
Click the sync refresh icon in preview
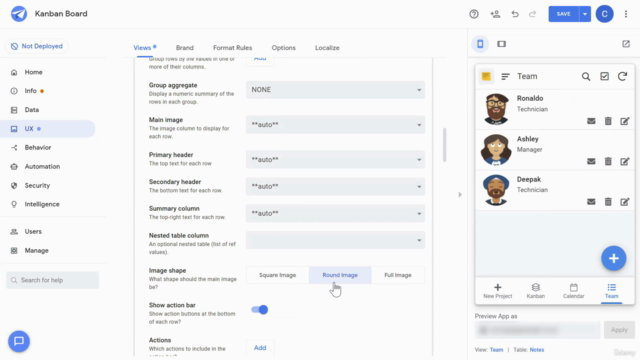tap(622, 76)
